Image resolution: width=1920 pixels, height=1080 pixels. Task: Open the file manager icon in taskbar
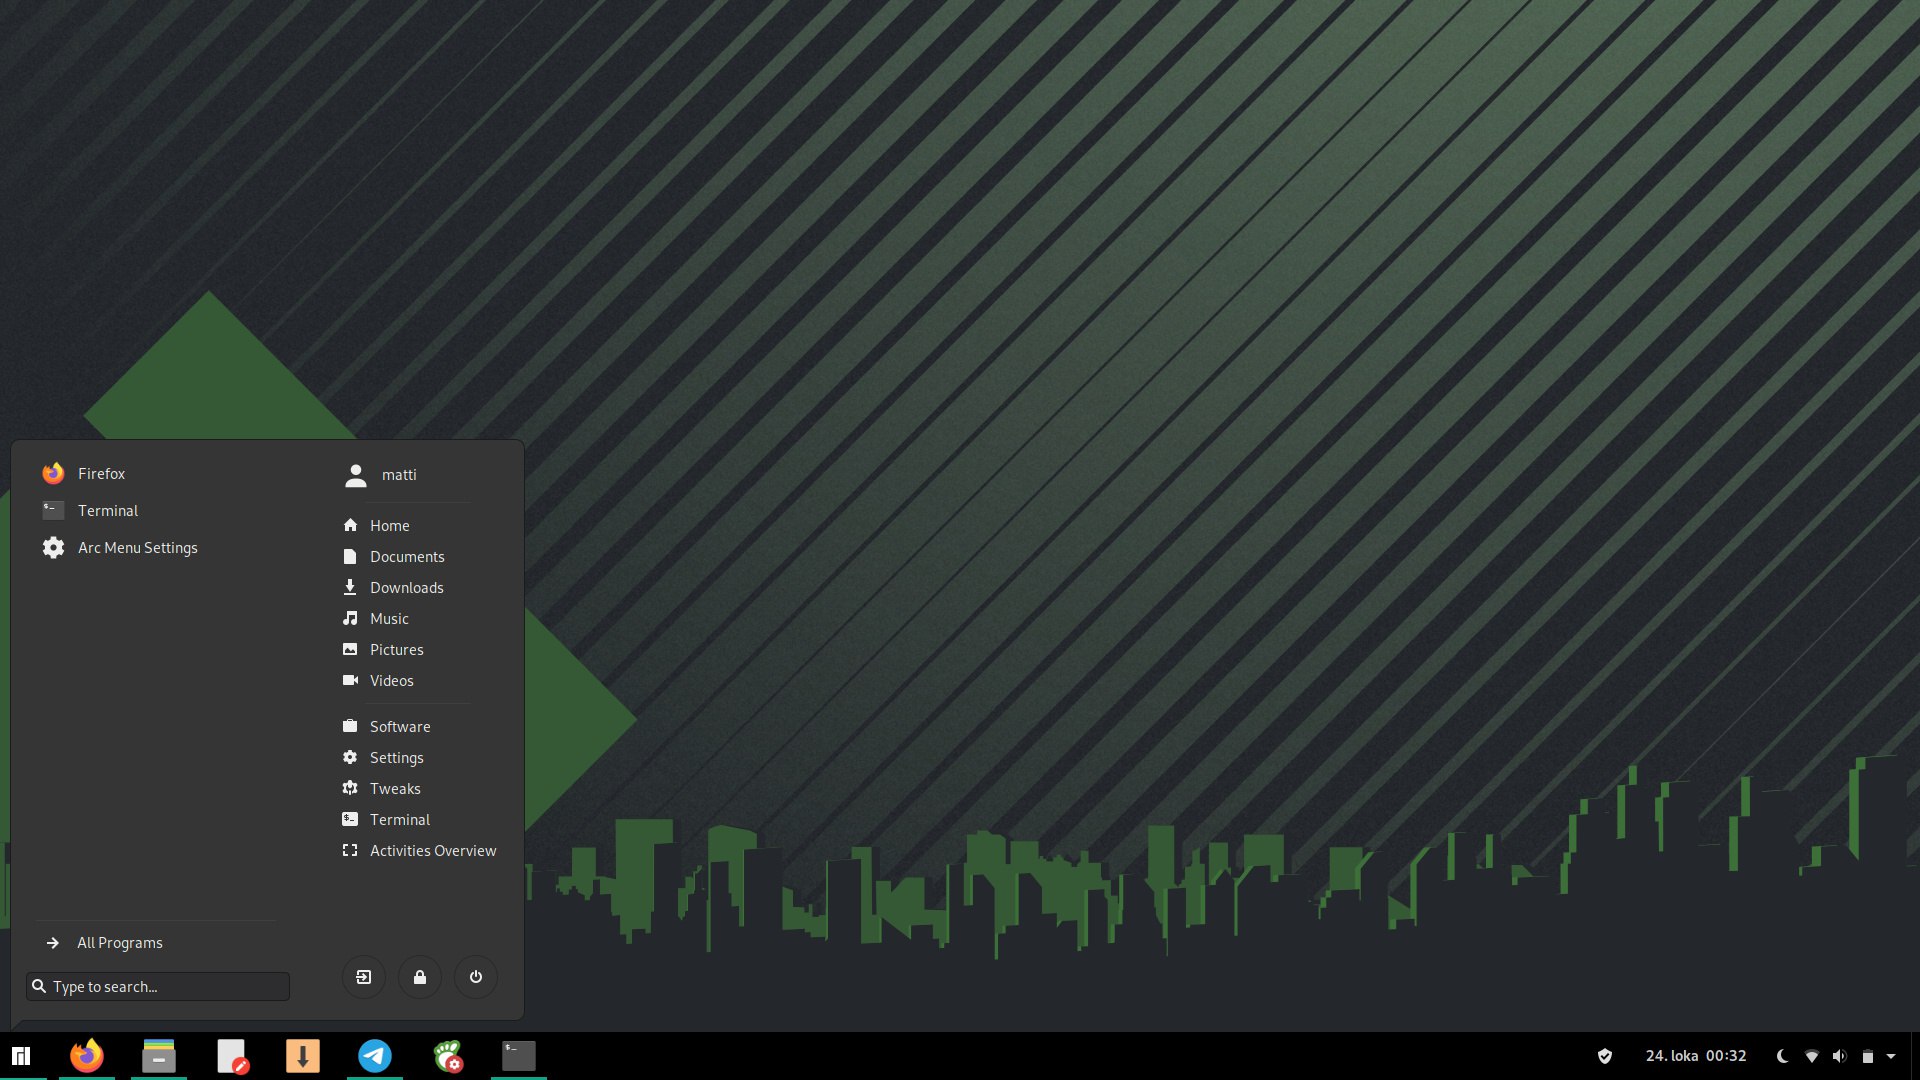coord(159,1056)
